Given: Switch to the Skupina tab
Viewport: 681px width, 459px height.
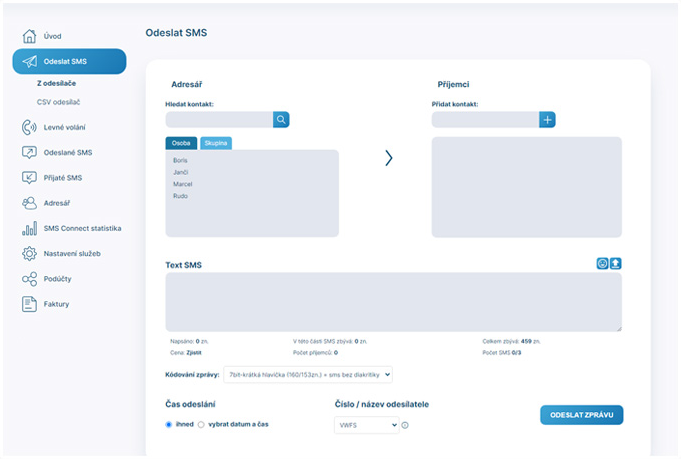Looking at the screenshot, I should (216, 143).
